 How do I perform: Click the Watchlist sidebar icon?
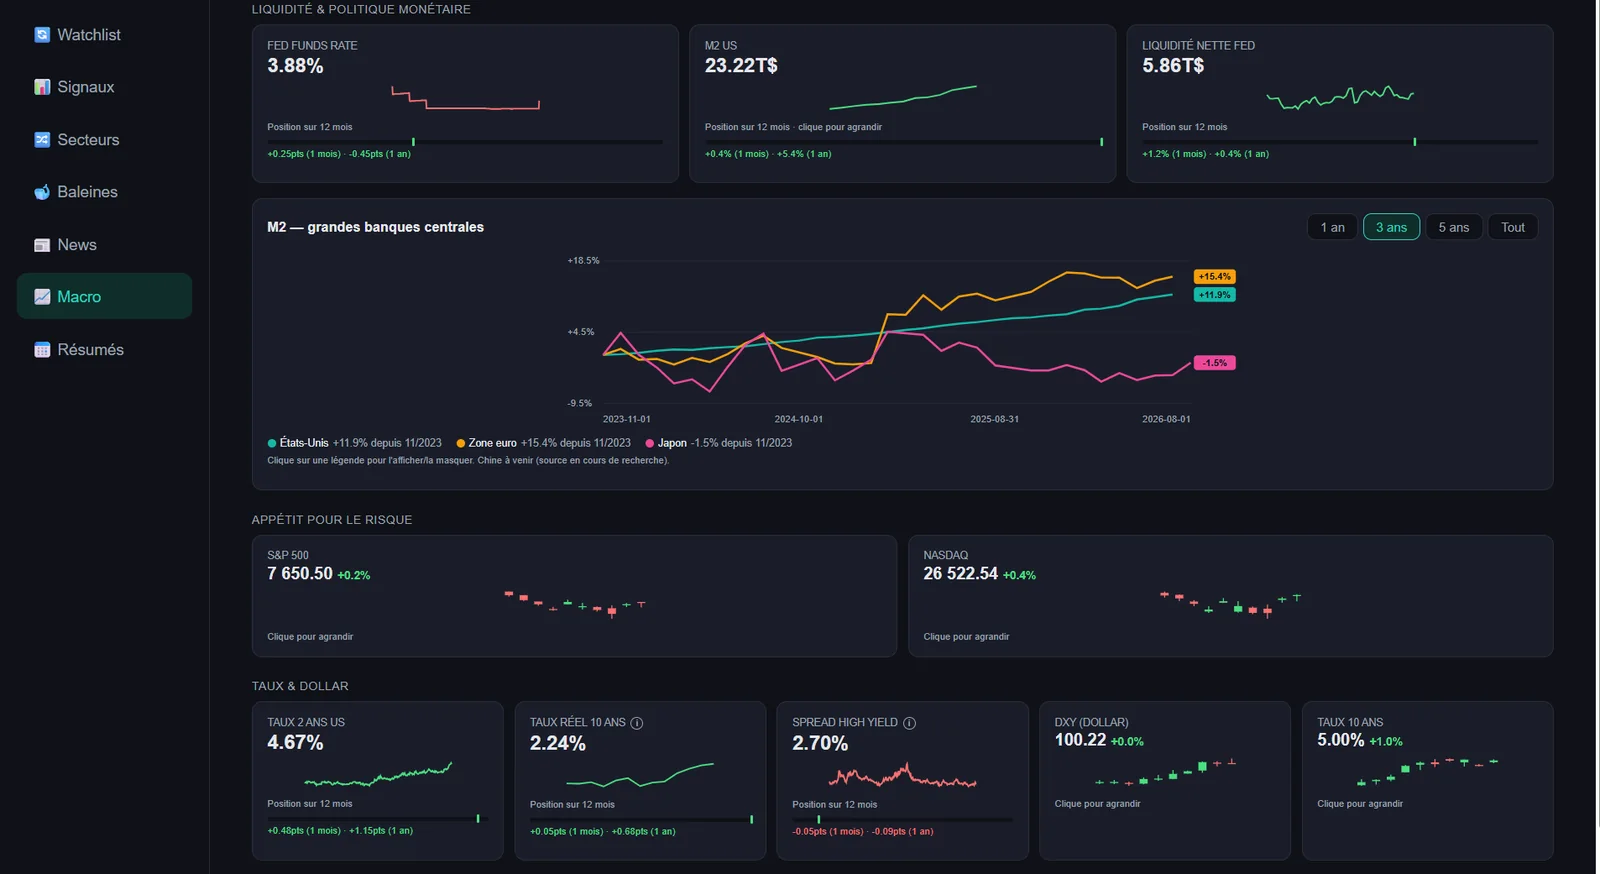coord(42,35)
